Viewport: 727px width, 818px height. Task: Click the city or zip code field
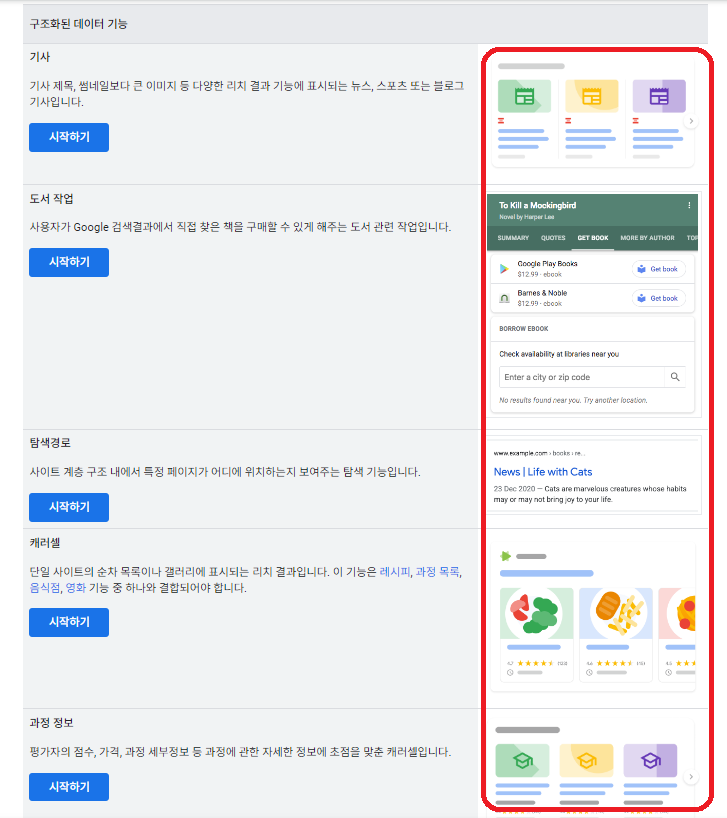tap(581, 377)
